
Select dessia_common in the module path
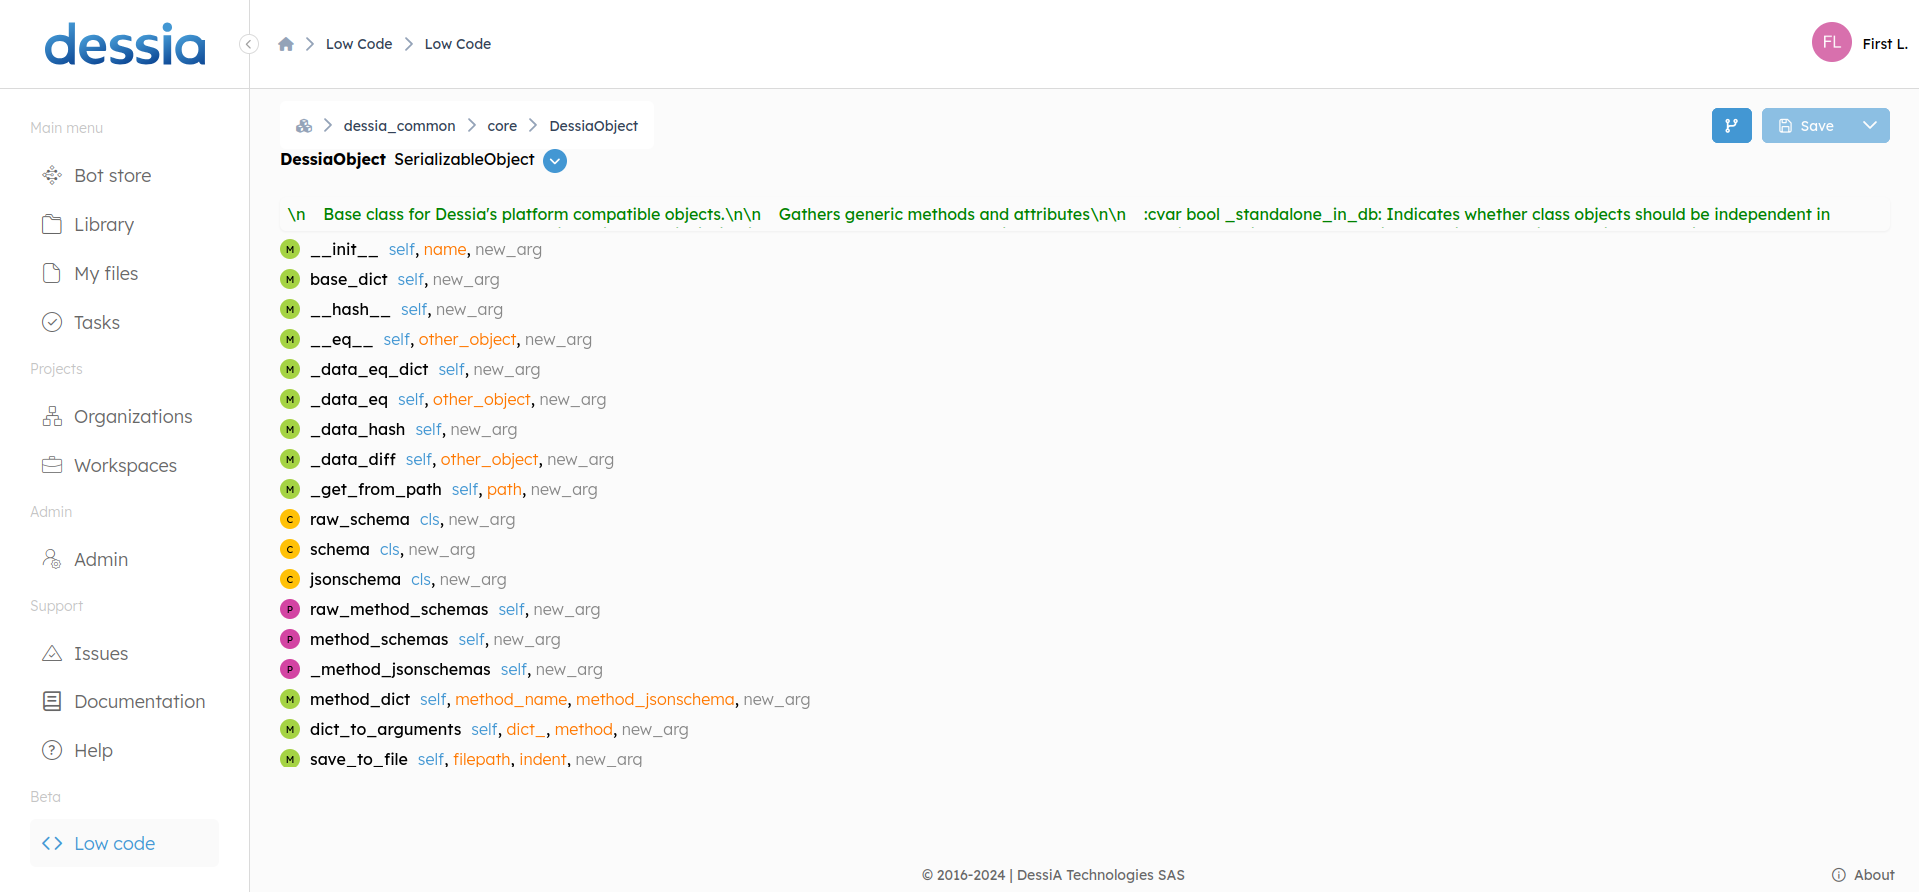(399, 125)
